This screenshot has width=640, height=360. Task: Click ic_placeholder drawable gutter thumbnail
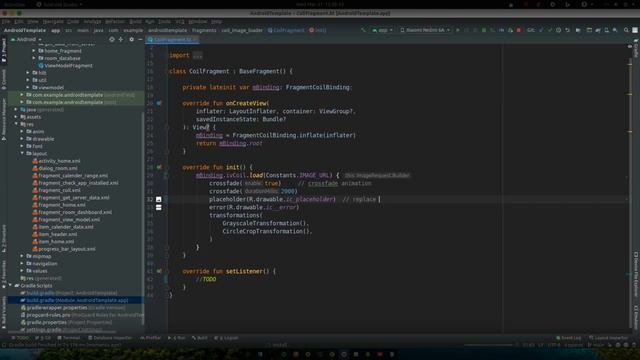(159, 200)
